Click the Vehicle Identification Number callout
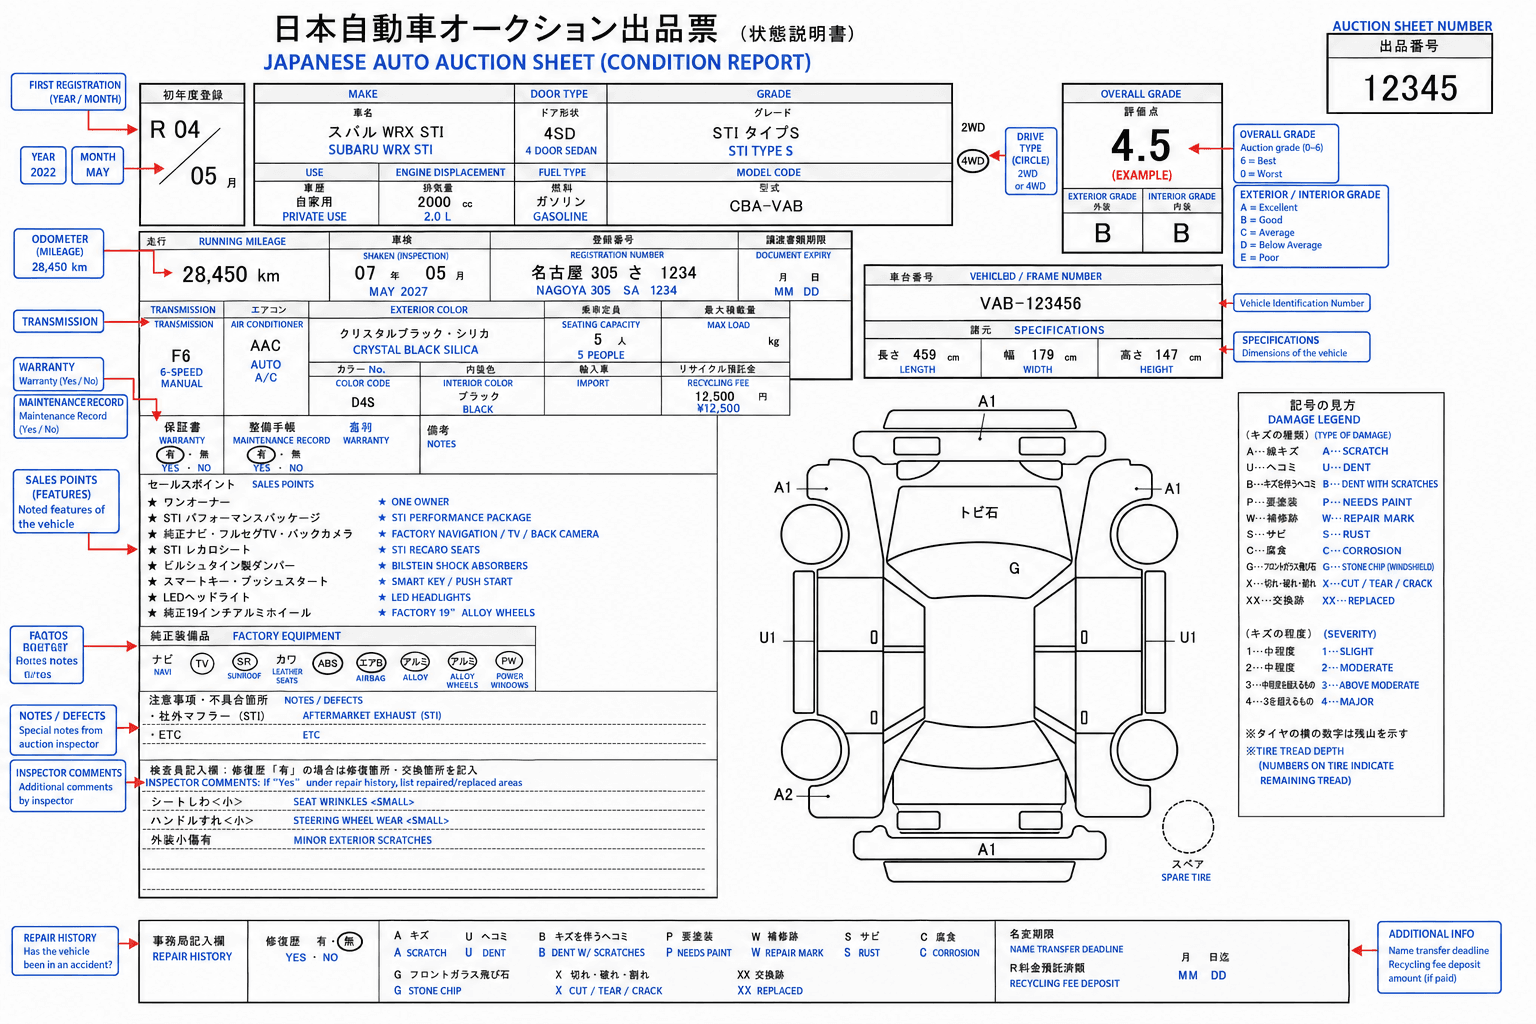This screenshot has width=1536, height=1024. point(1301,303)
